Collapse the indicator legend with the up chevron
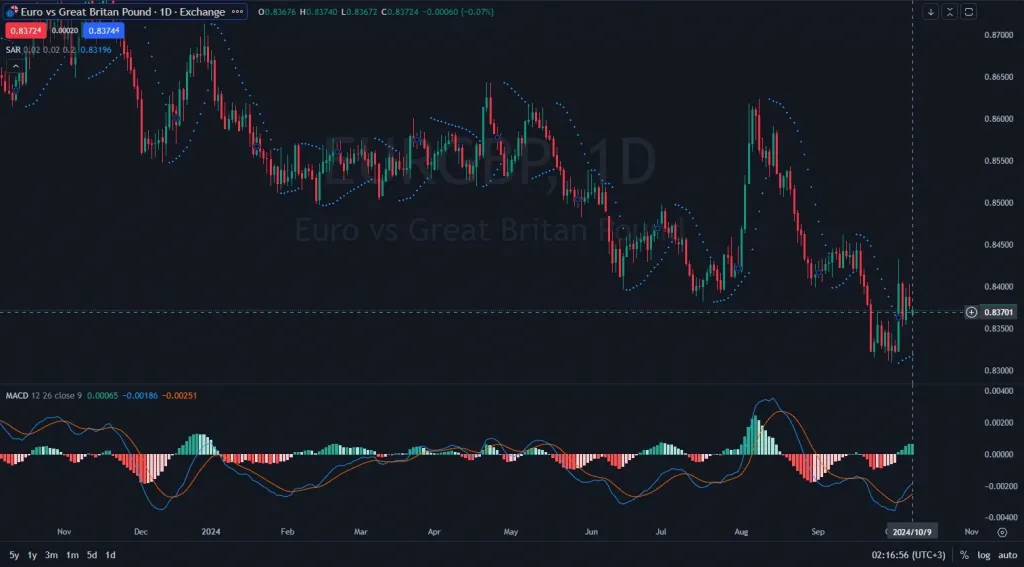 point(15,66)
